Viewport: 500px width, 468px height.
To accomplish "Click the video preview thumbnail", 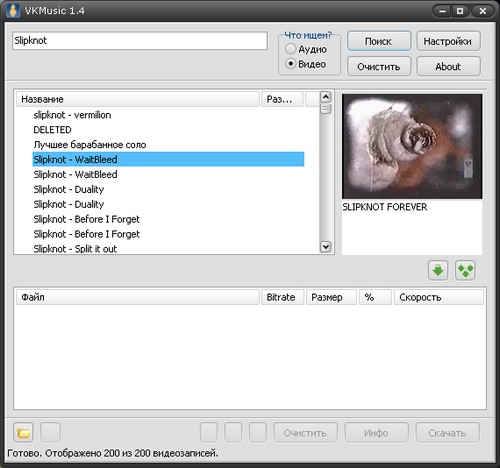I will pos(412,146).
